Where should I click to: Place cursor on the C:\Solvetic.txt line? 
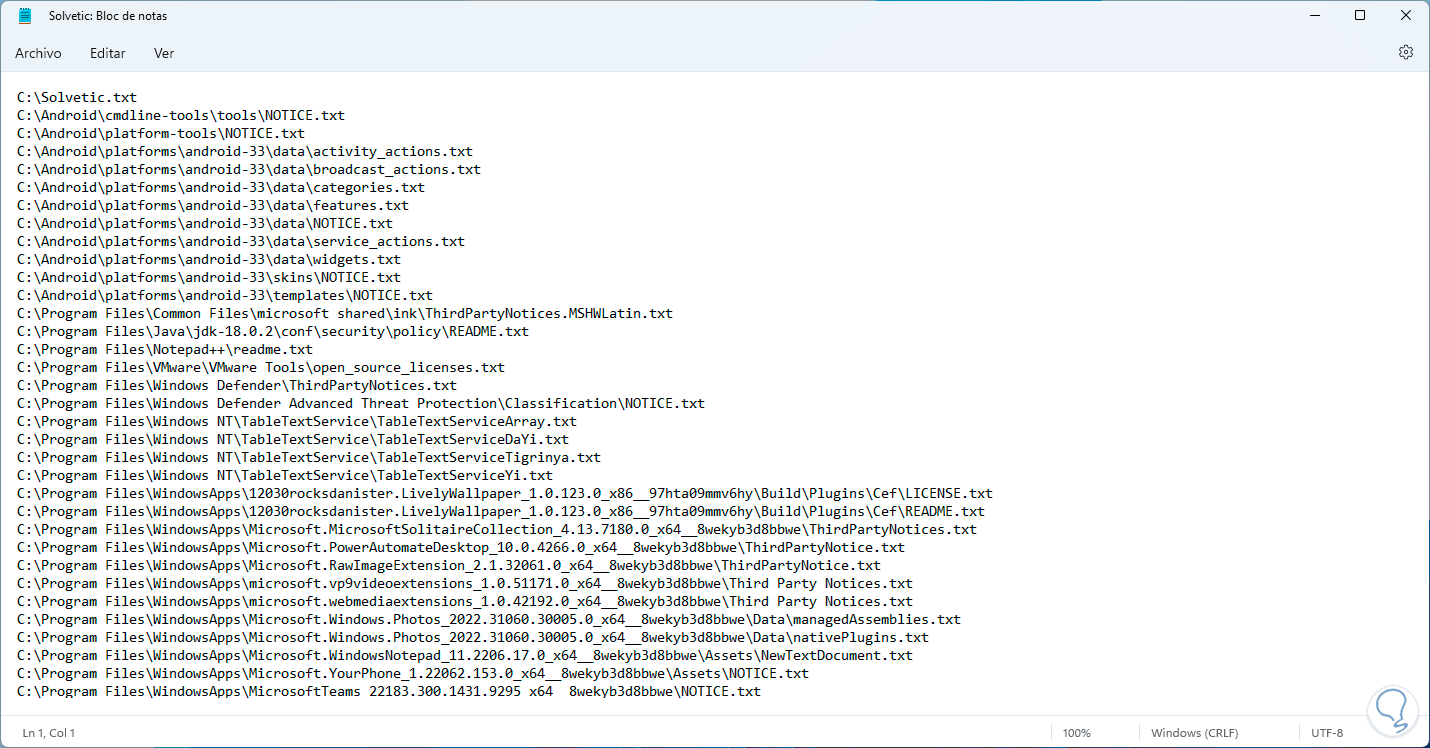[77, 98]
